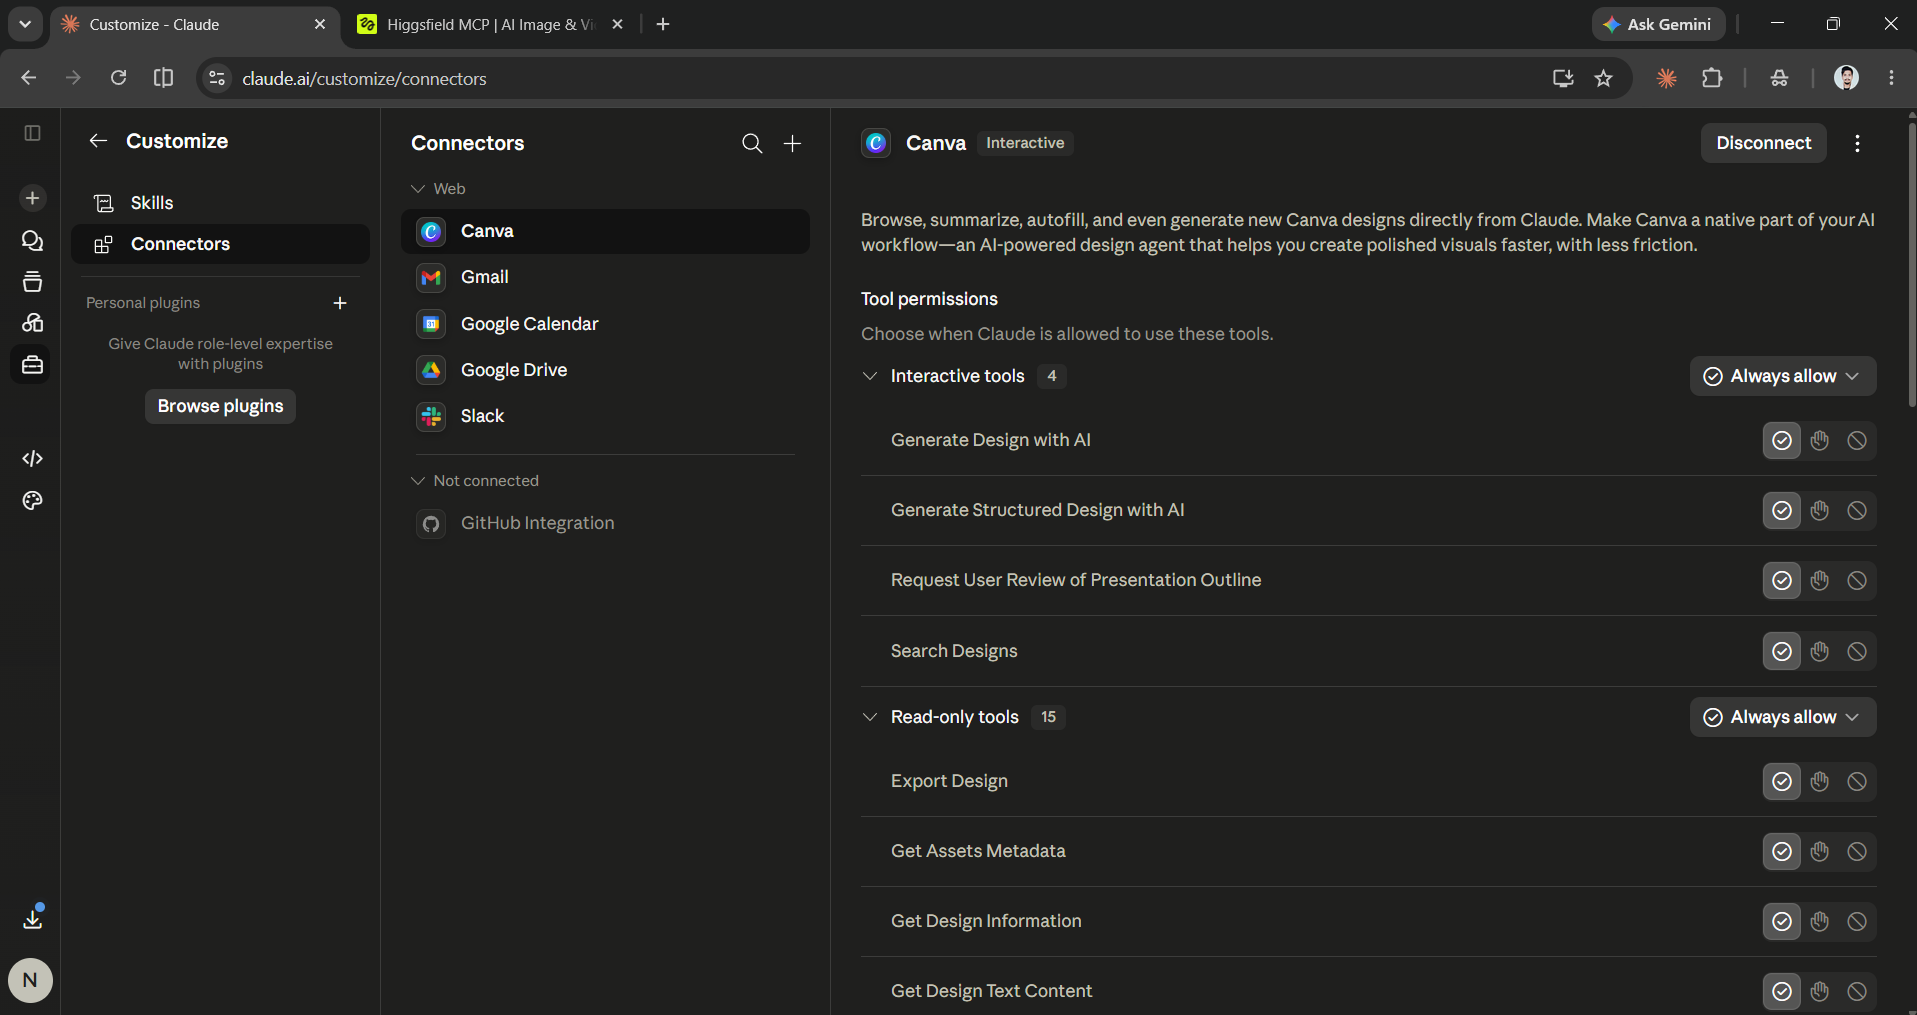Image resolution: width=1917 pixels, height=1015 pixels.
Task: Open Read-only tools Always allow dropdown
Action: (x=1783, y=717)
